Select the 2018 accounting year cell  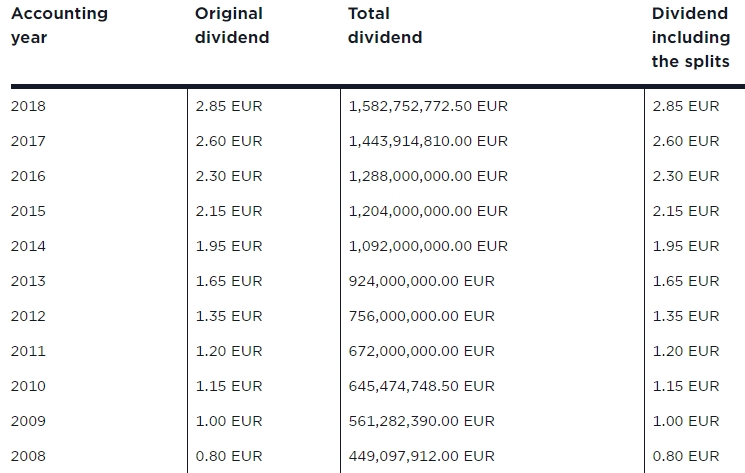(28, 106)
